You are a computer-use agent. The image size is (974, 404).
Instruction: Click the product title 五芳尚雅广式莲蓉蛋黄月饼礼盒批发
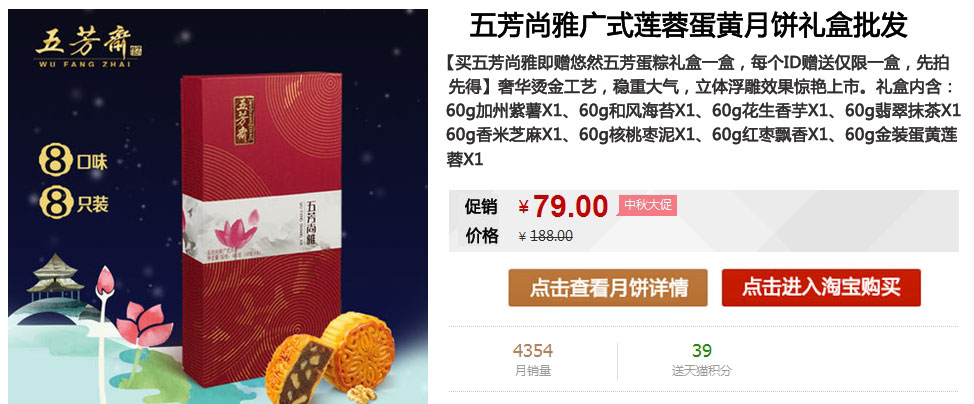pyautogui.click(x=688, y=25)
